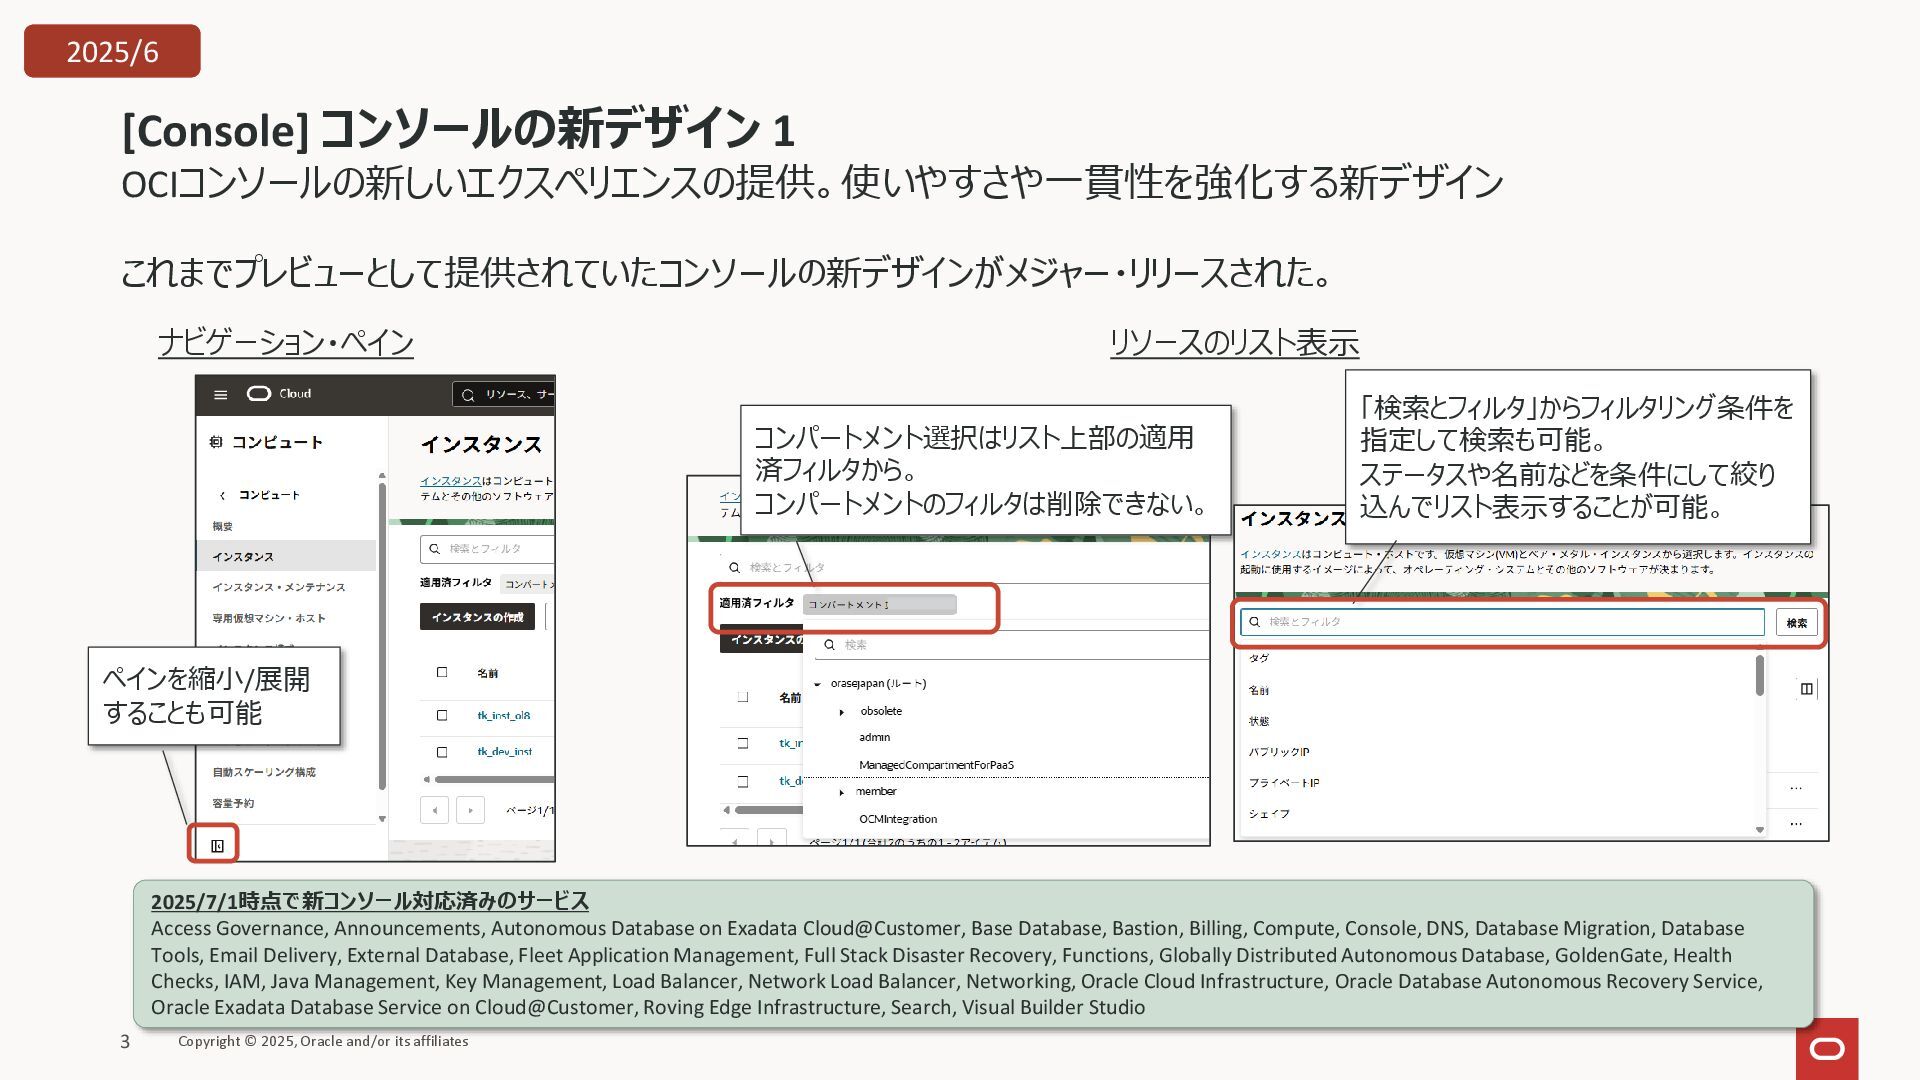Screen dimensions: 1920x1080
Task: Collapse the navigation pane with the bottom-left icon
Action: (217, 846)
